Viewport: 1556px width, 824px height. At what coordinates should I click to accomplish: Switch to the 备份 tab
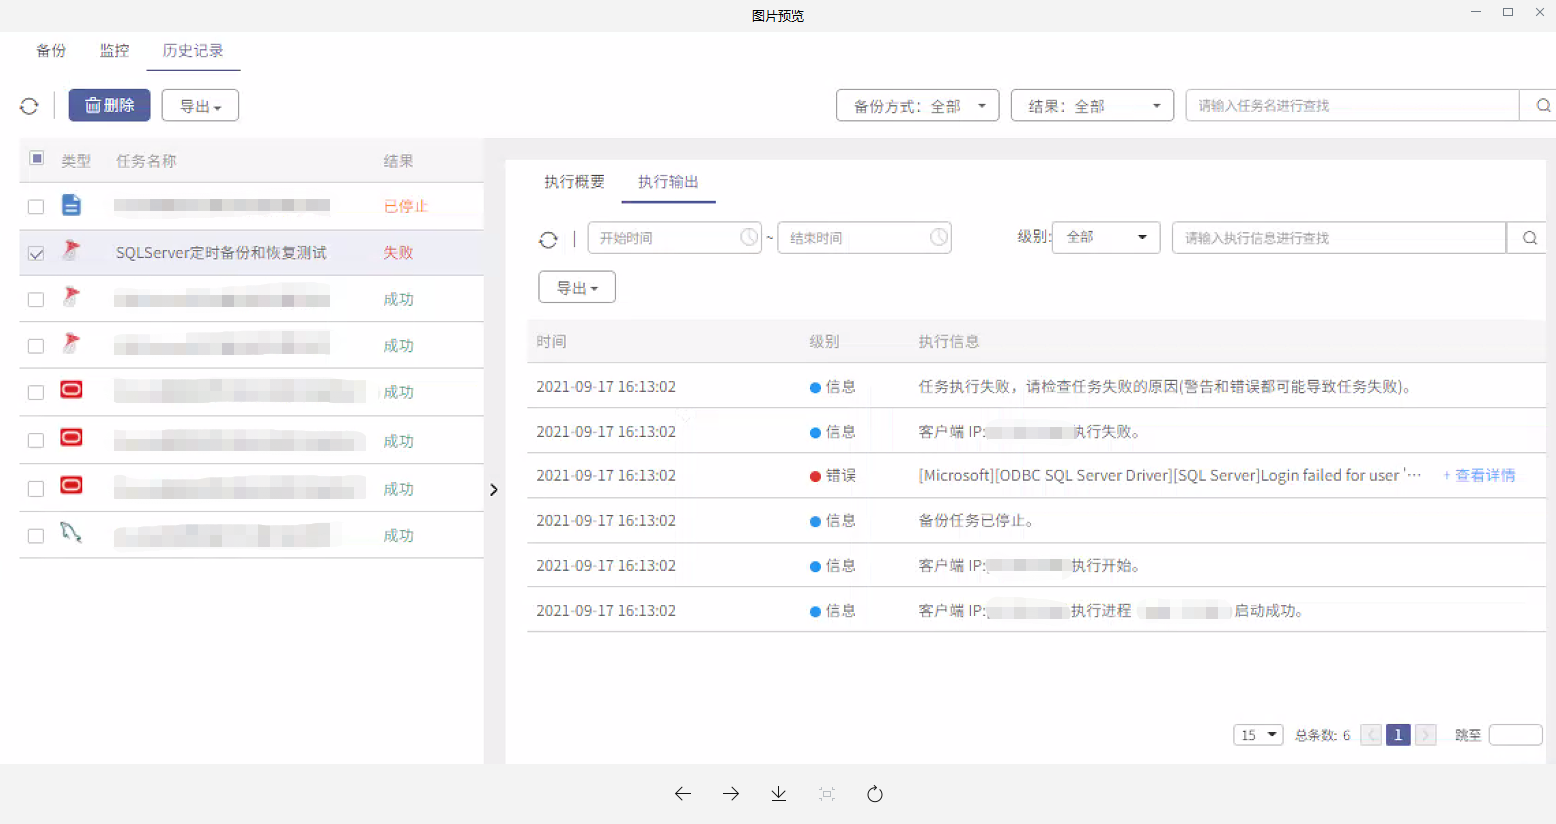(x=51, y=50)
